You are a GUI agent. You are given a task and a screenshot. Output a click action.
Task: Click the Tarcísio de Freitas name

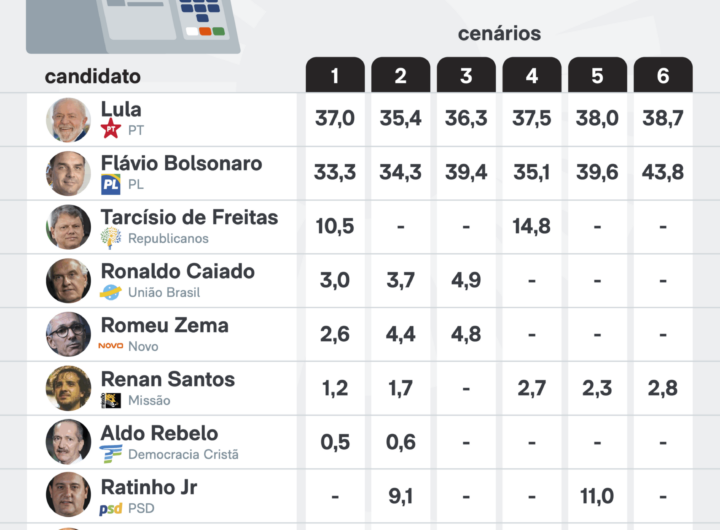click(189, 217)
